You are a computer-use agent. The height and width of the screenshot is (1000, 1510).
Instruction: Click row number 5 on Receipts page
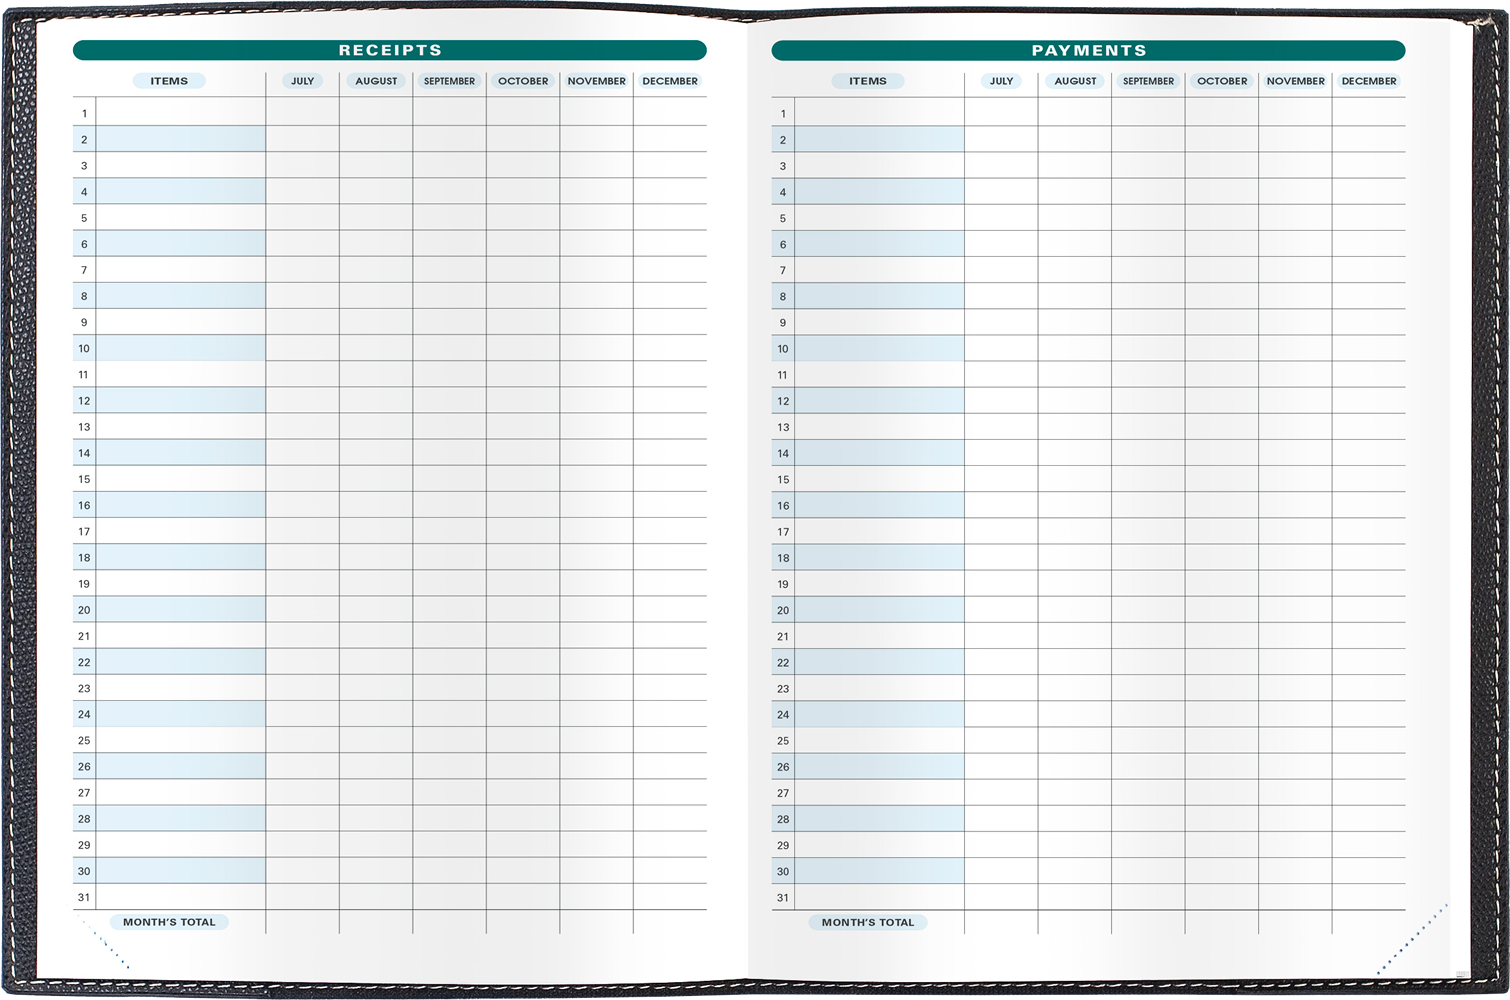84,218
